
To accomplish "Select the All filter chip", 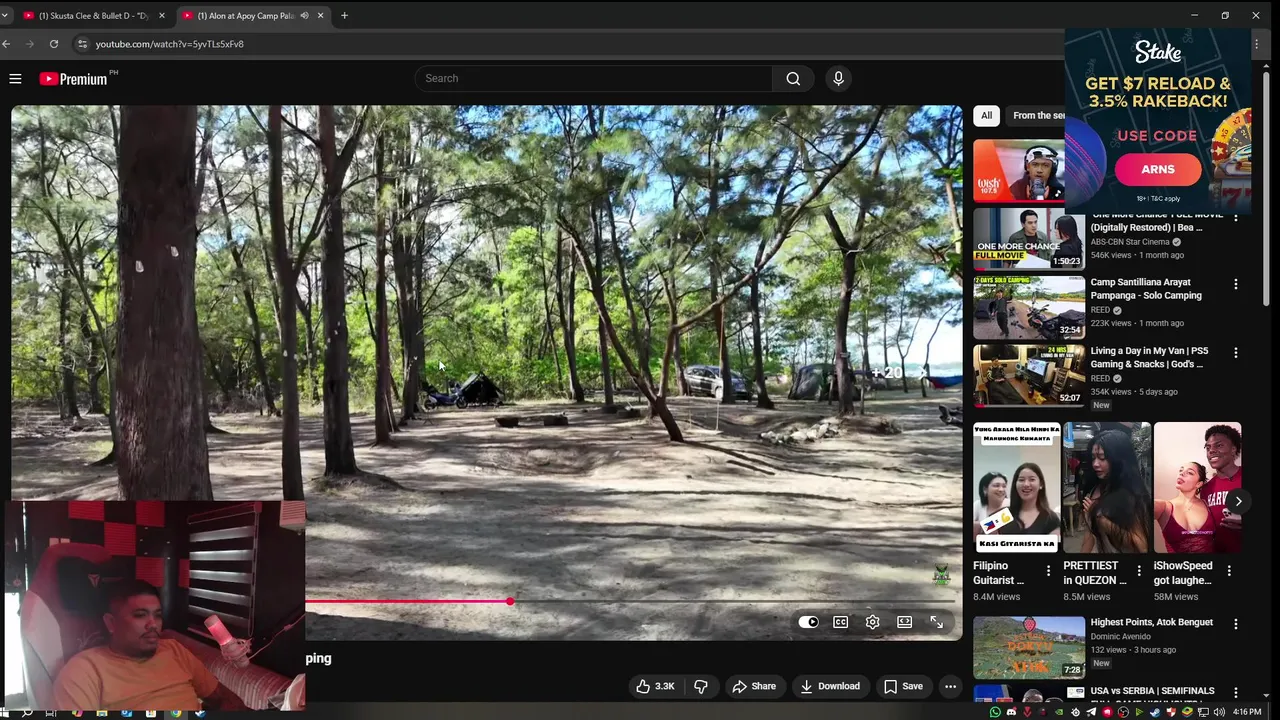I will point(986,115).
